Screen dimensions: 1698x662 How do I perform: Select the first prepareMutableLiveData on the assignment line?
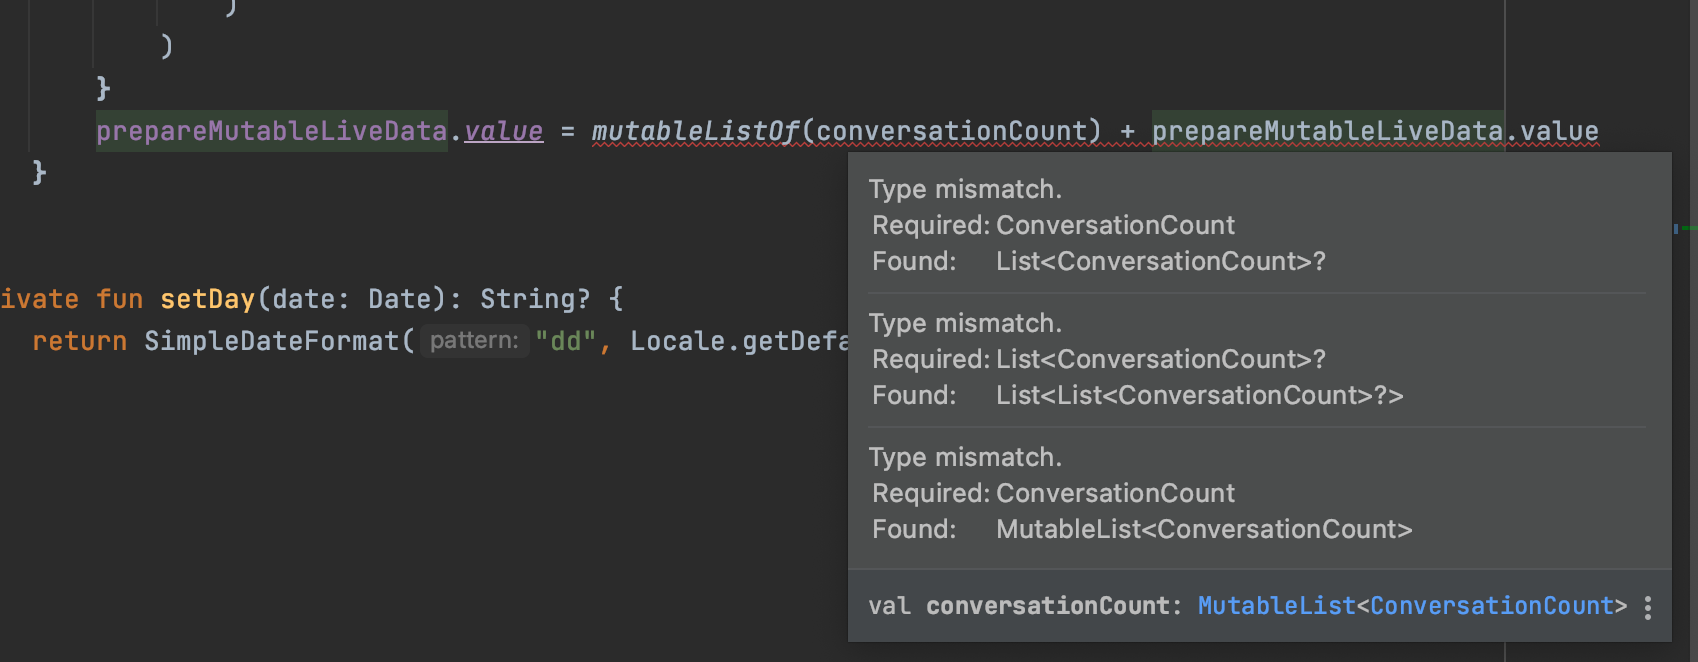point(271,131)
